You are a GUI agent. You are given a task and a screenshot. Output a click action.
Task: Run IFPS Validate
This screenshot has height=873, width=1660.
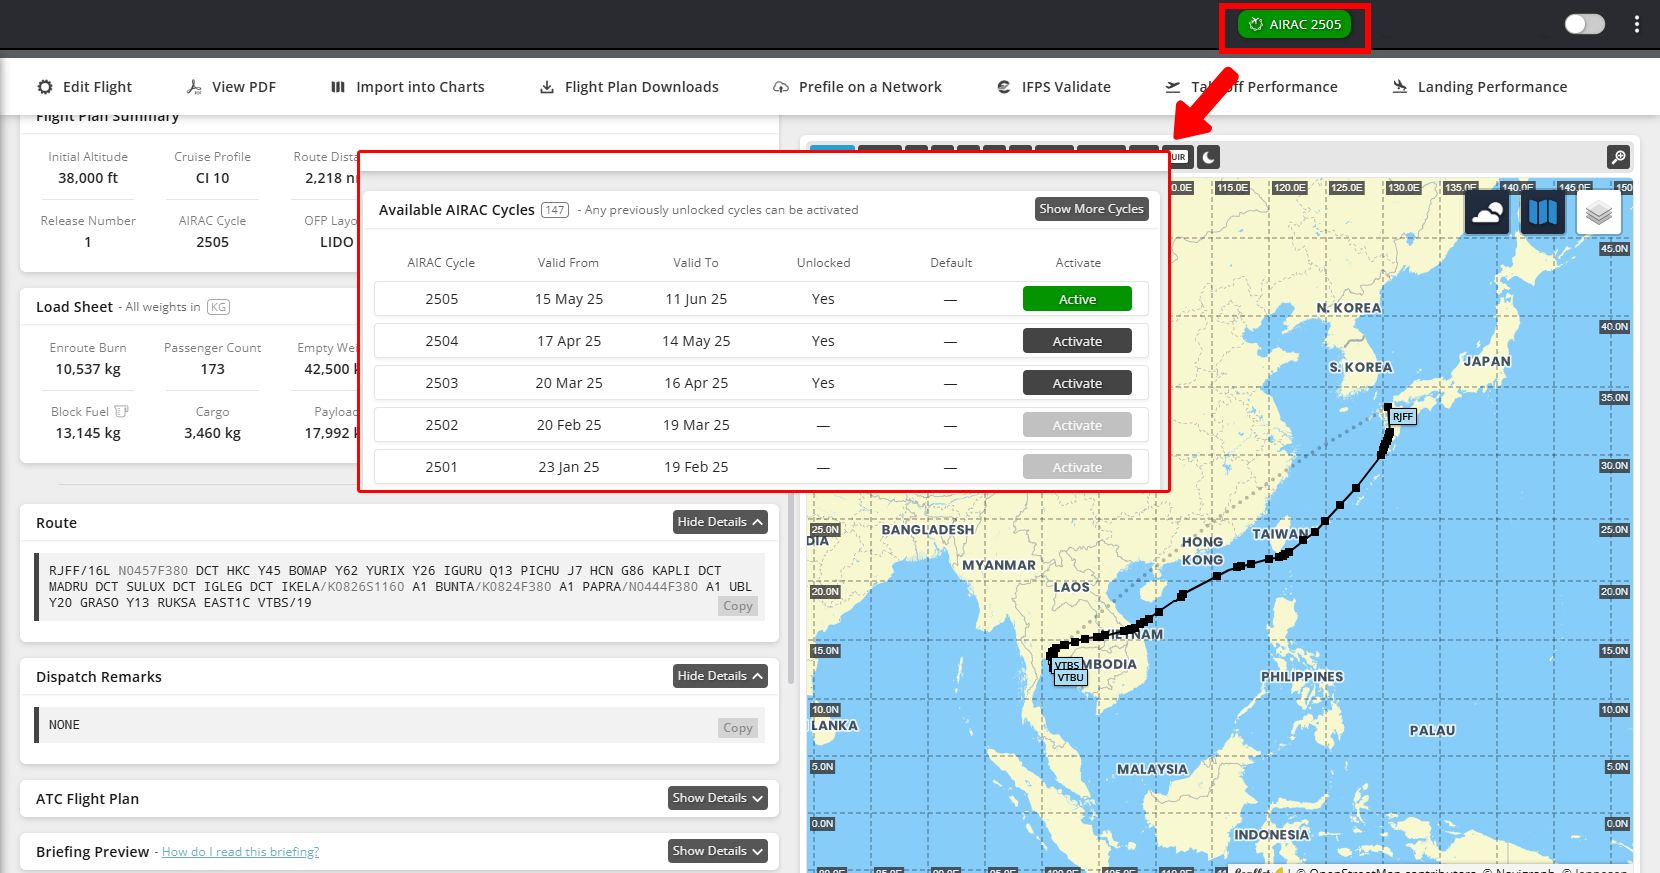1054,87
